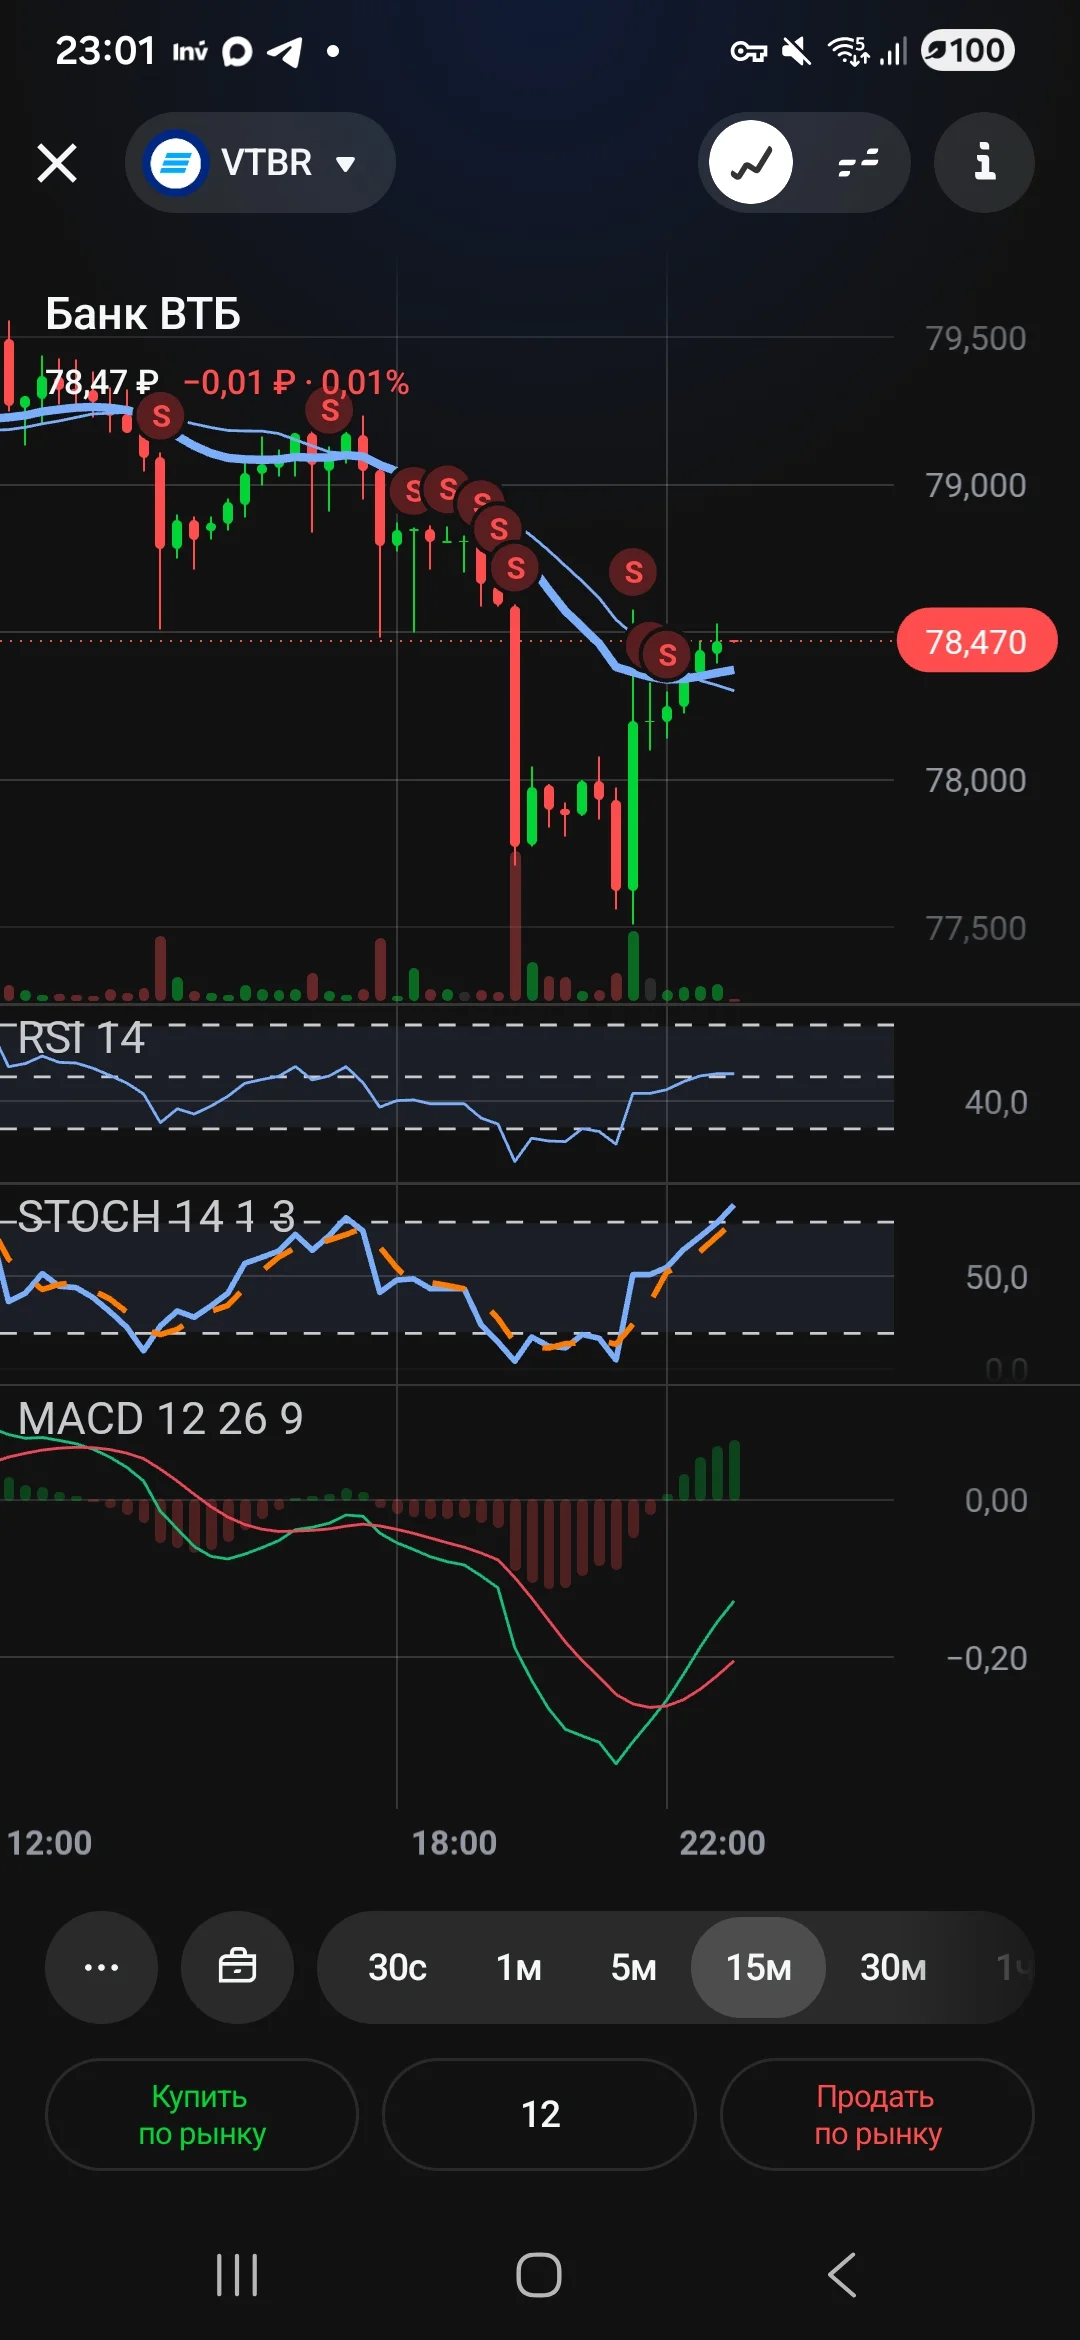Tap the Telegram notification icon in status bar
The height and width of the screenshot is (2340, 1080).
coord(285,51)
